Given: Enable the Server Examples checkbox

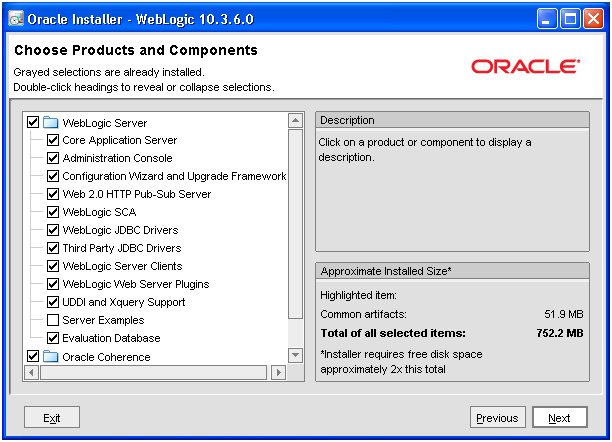Looking at the screenshot, I should (x=53, y=320).
